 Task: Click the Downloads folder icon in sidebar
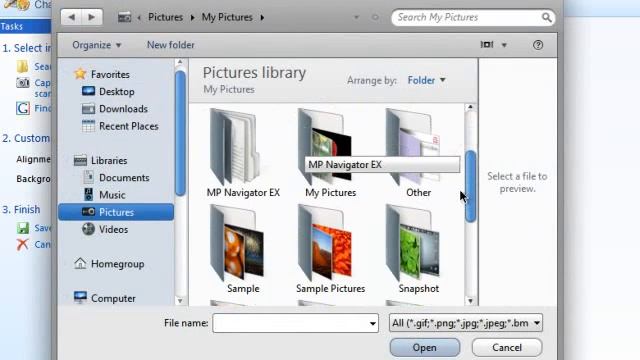[x=88, y=109]
